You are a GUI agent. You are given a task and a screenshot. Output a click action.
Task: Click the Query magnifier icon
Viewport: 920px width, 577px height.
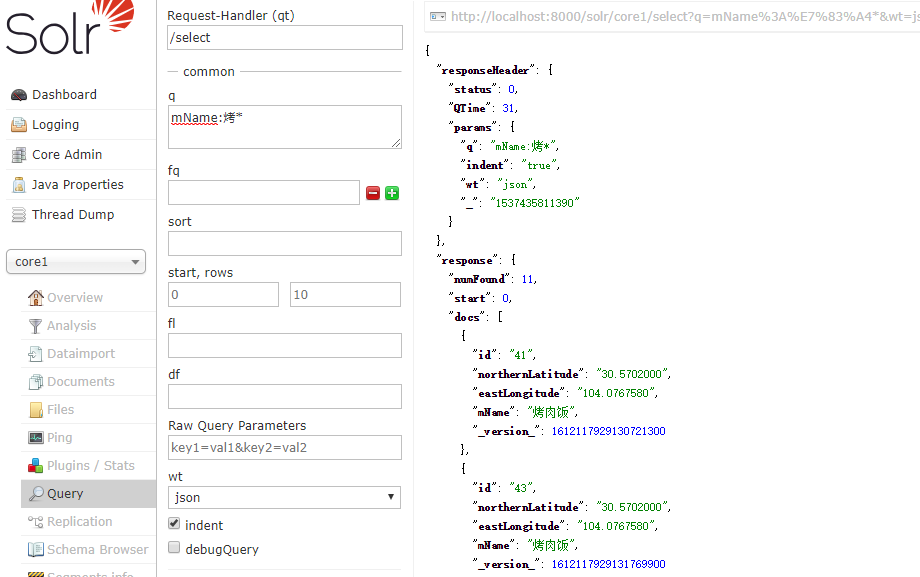point(36,494)
